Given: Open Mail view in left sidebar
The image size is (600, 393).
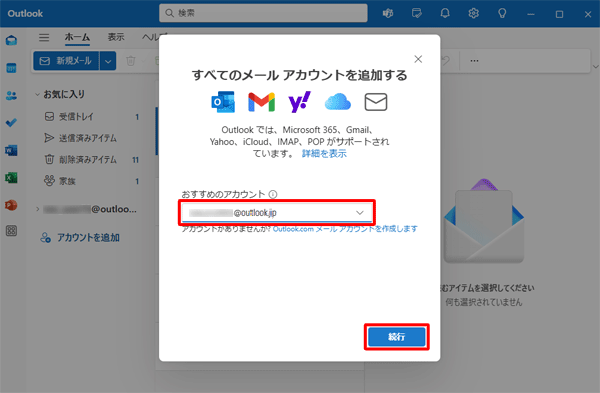Looking at the screenshot, I should tap(11, 40).
